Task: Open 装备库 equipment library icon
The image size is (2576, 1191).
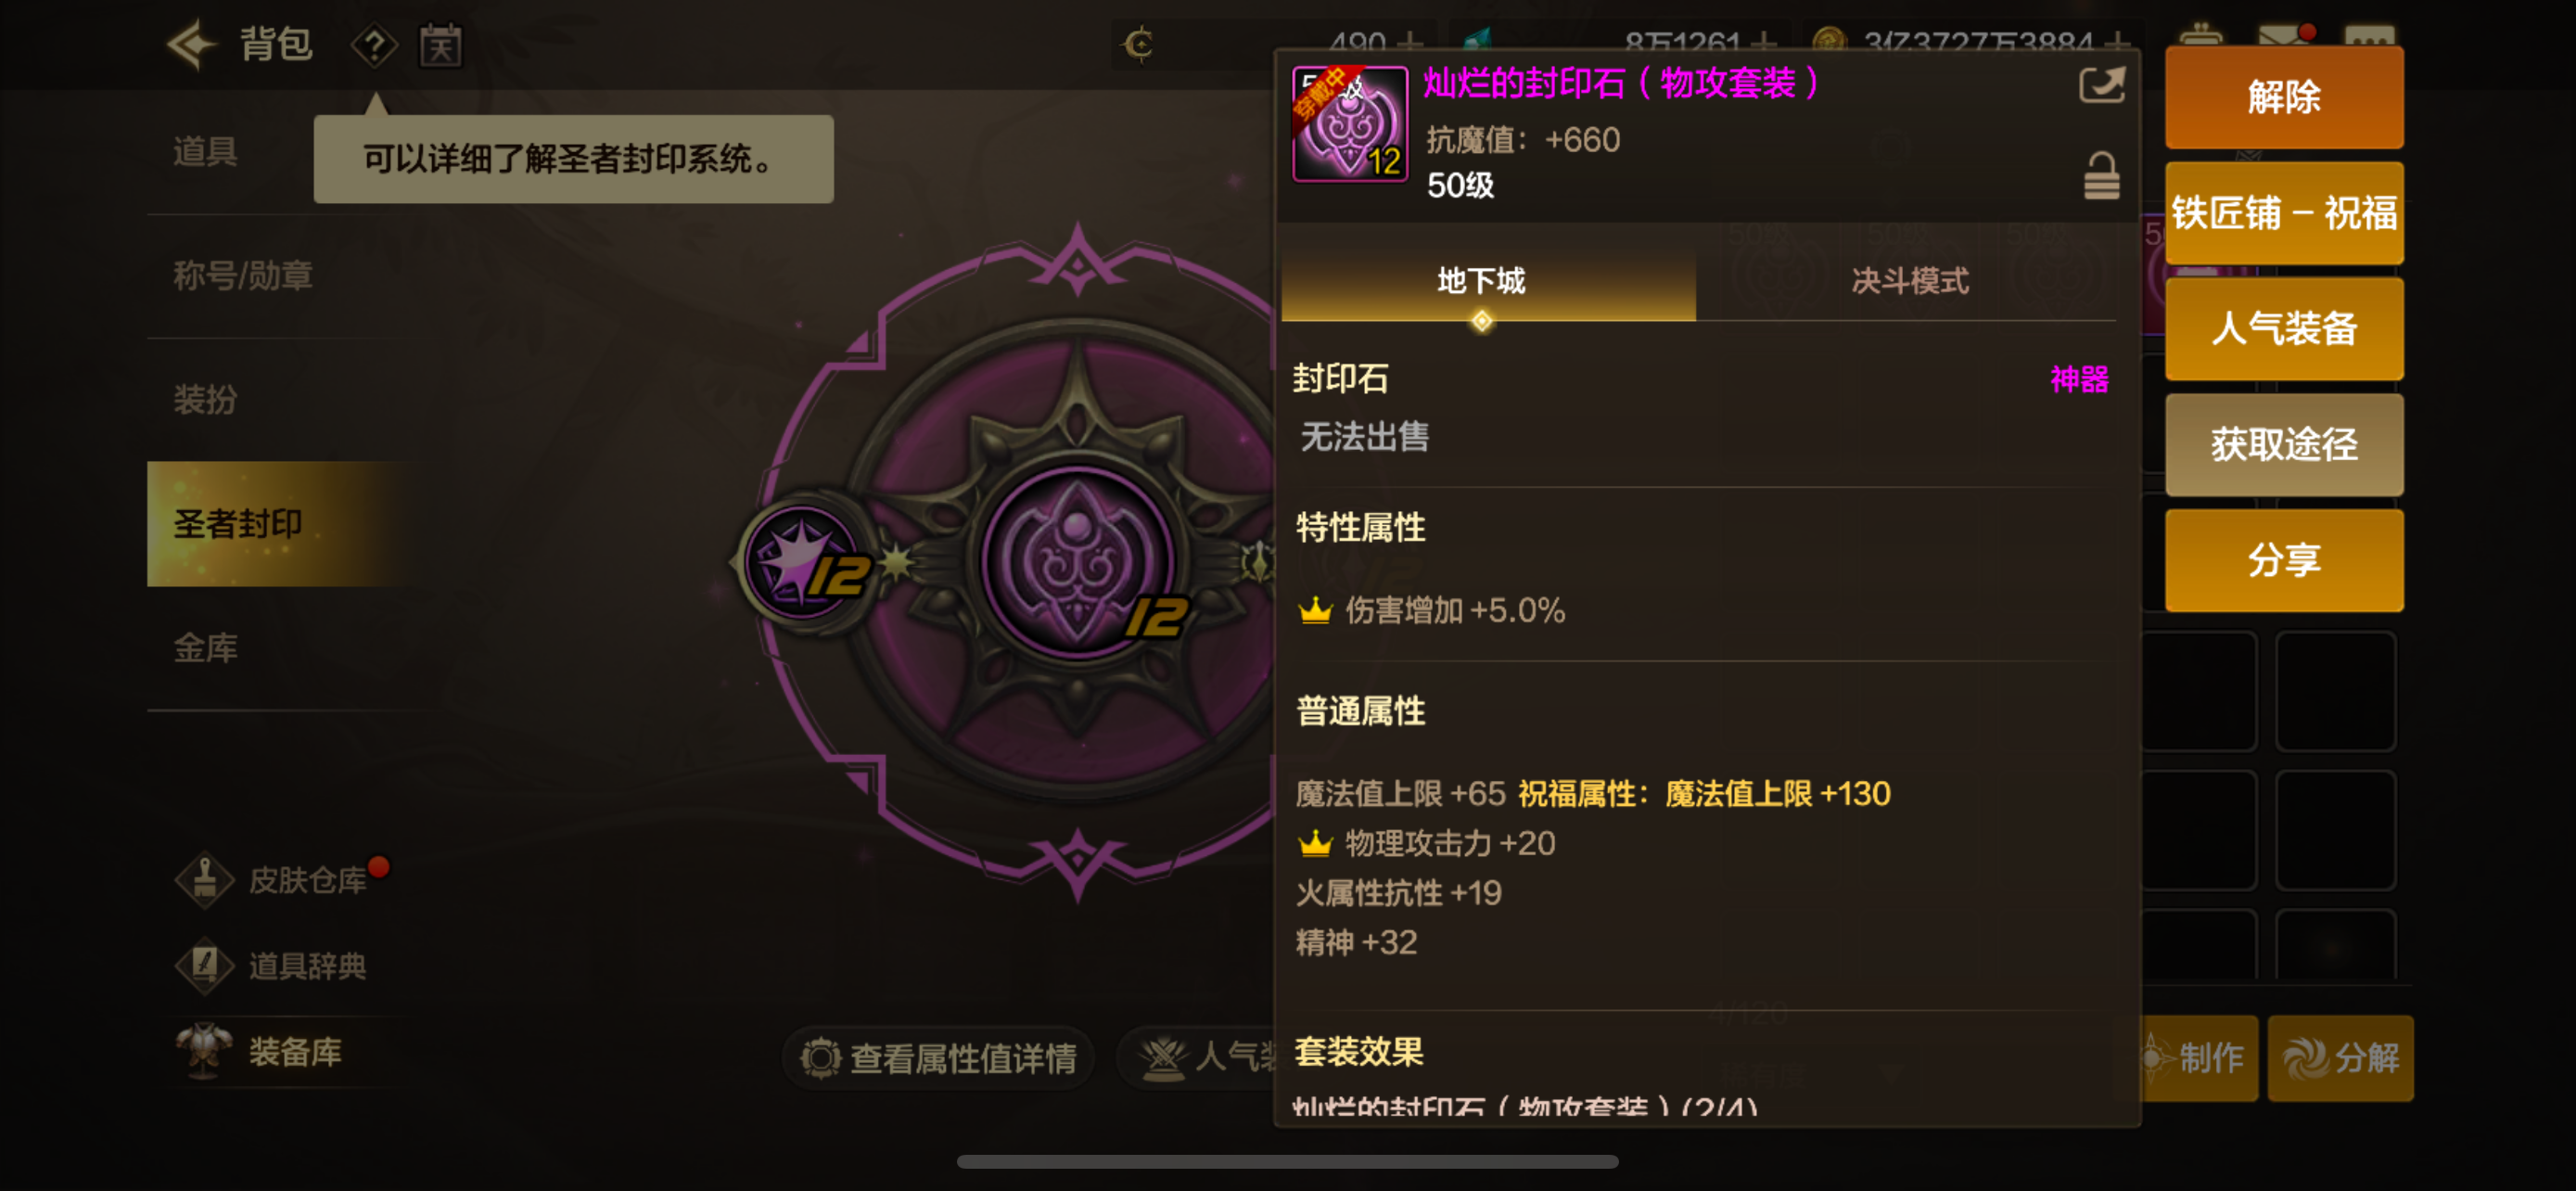Action: pyautogui.click(x=205, y=1051)
